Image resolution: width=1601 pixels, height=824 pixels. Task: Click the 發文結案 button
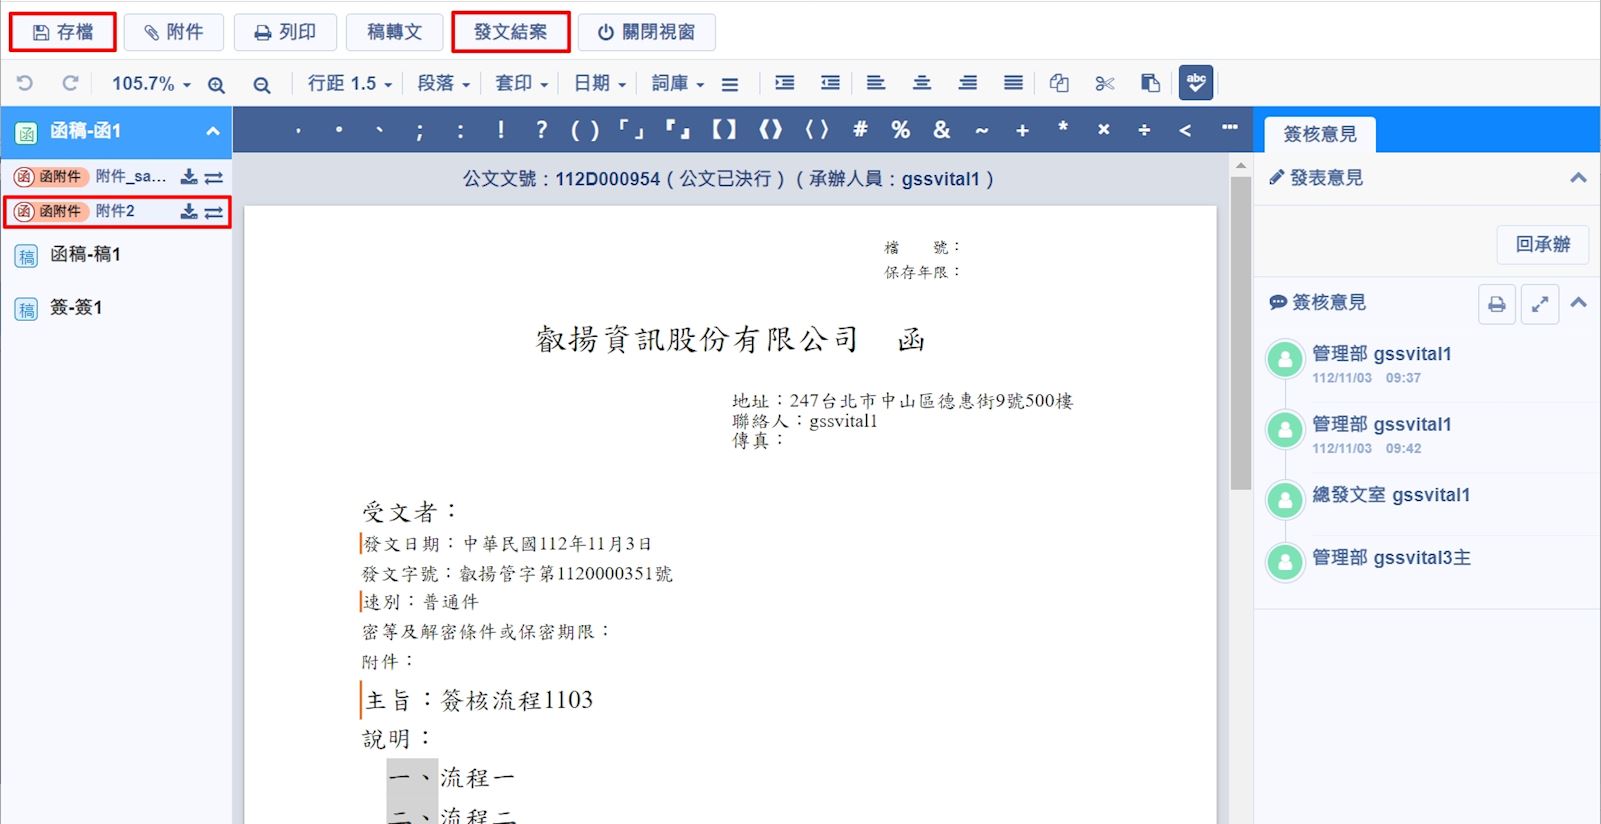click(510, 32)
